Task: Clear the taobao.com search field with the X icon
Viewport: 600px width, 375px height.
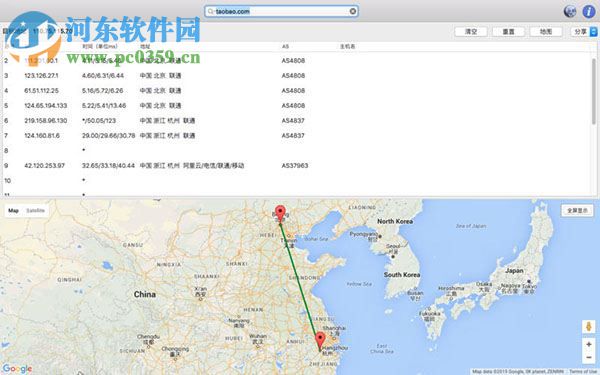Action: [353, 11]
